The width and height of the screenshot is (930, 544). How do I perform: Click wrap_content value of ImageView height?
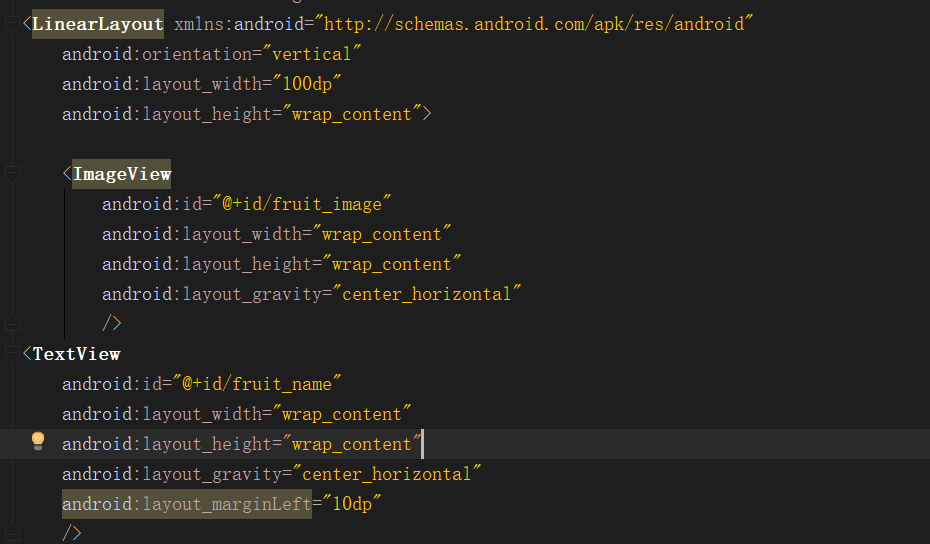point(392,264)
